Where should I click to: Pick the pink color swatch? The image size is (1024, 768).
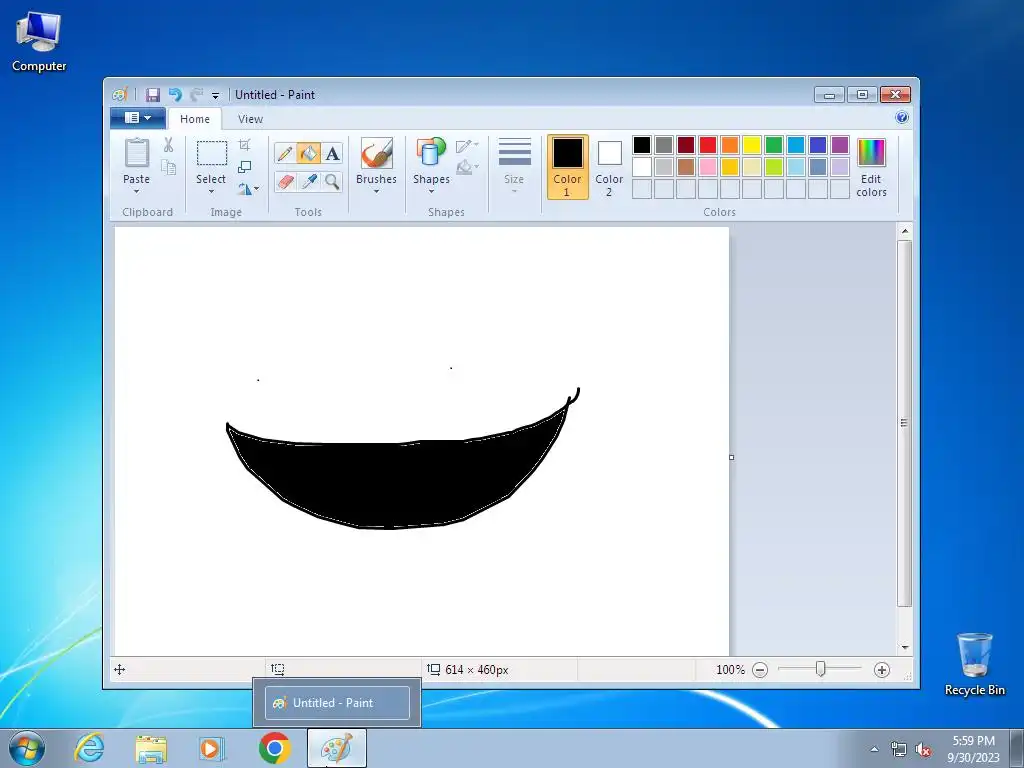[x=708, y=167]
